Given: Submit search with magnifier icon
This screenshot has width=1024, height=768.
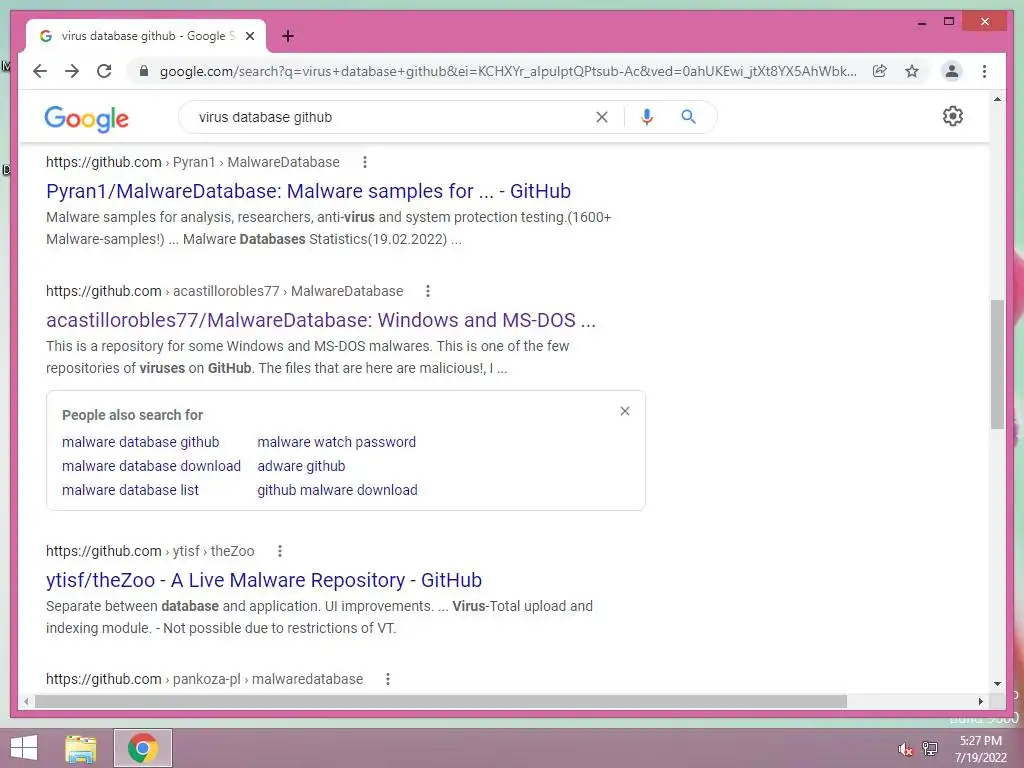Looking at the screenshot, I should [x=688, y=117].
